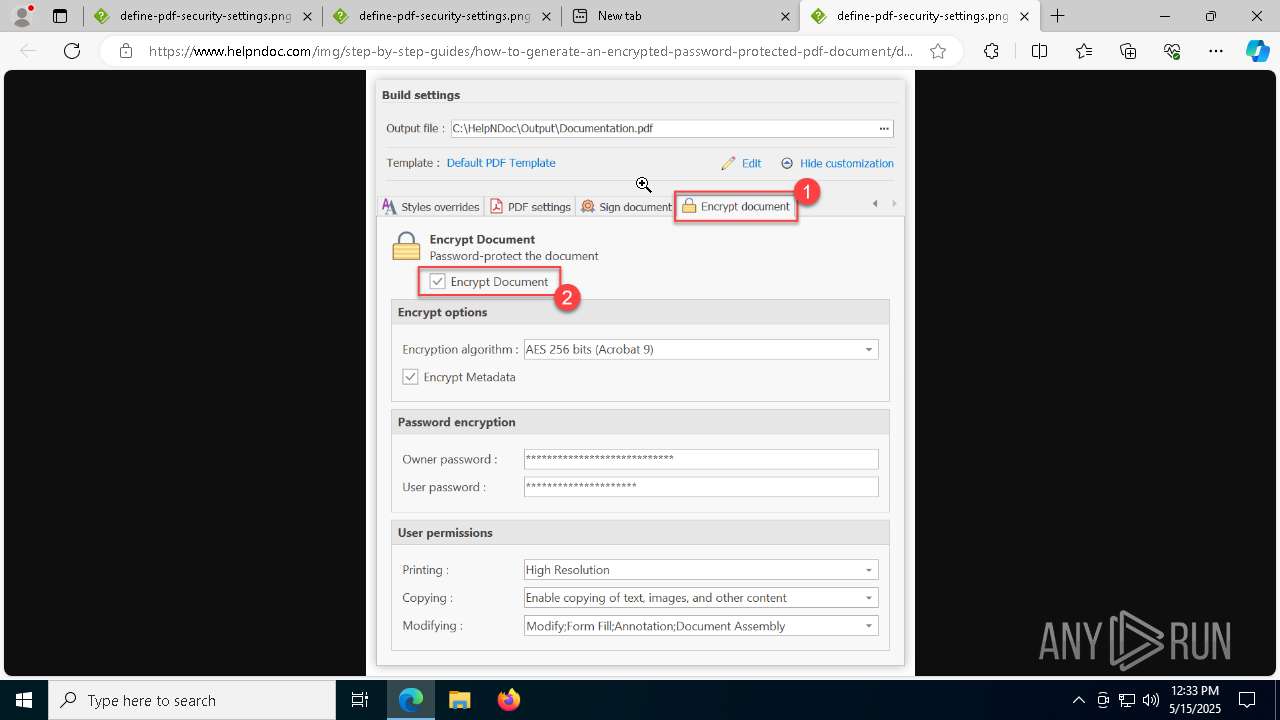Image resolution: width=1280 pixels, height=720 pixels.
Task: Switch to the Sign document tab
Action: coord(626,207)
